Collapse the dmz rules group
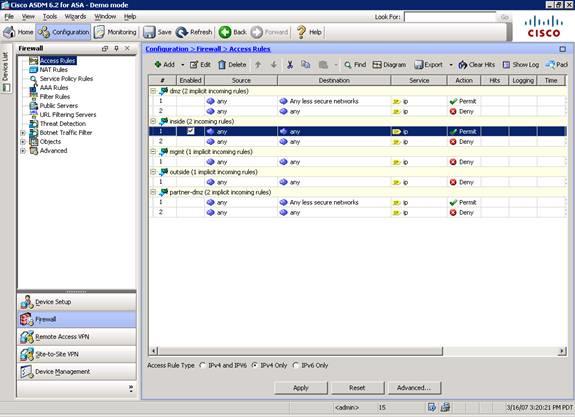This screenshot has width=575, height=417. [153, 91]
